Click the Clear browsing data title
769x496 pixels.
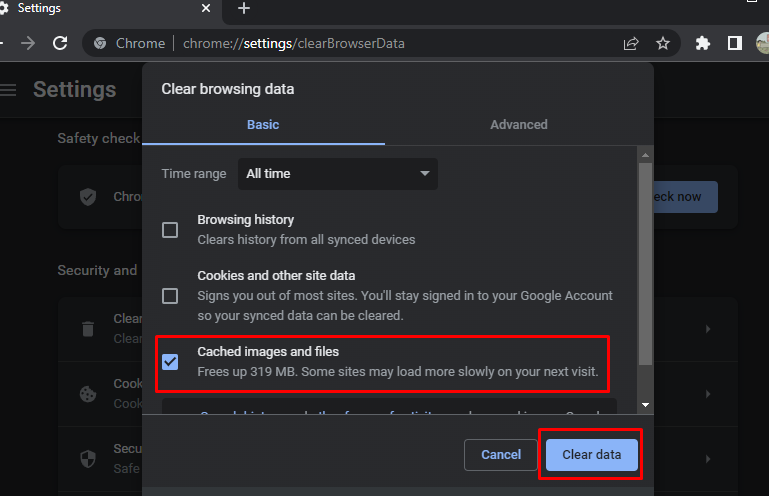click(x=228, y=89)
